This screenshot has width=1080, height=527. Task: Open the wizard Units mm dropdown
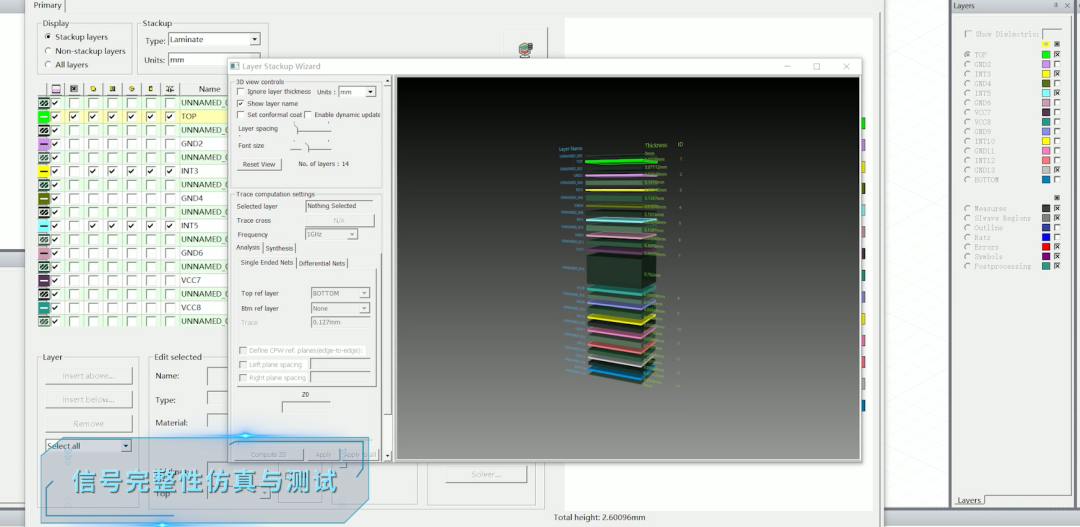371,92
